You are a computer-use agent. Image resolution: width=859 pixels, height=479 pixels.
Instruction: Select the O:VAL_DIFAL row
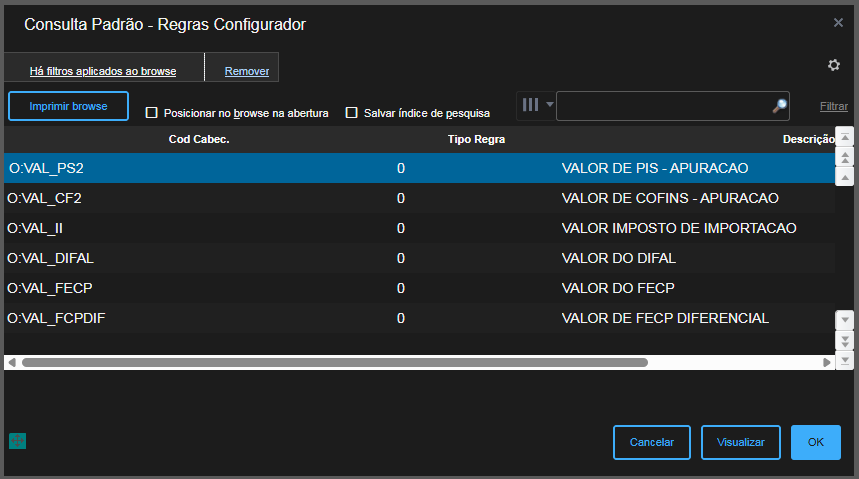click(x=300, y=258)
